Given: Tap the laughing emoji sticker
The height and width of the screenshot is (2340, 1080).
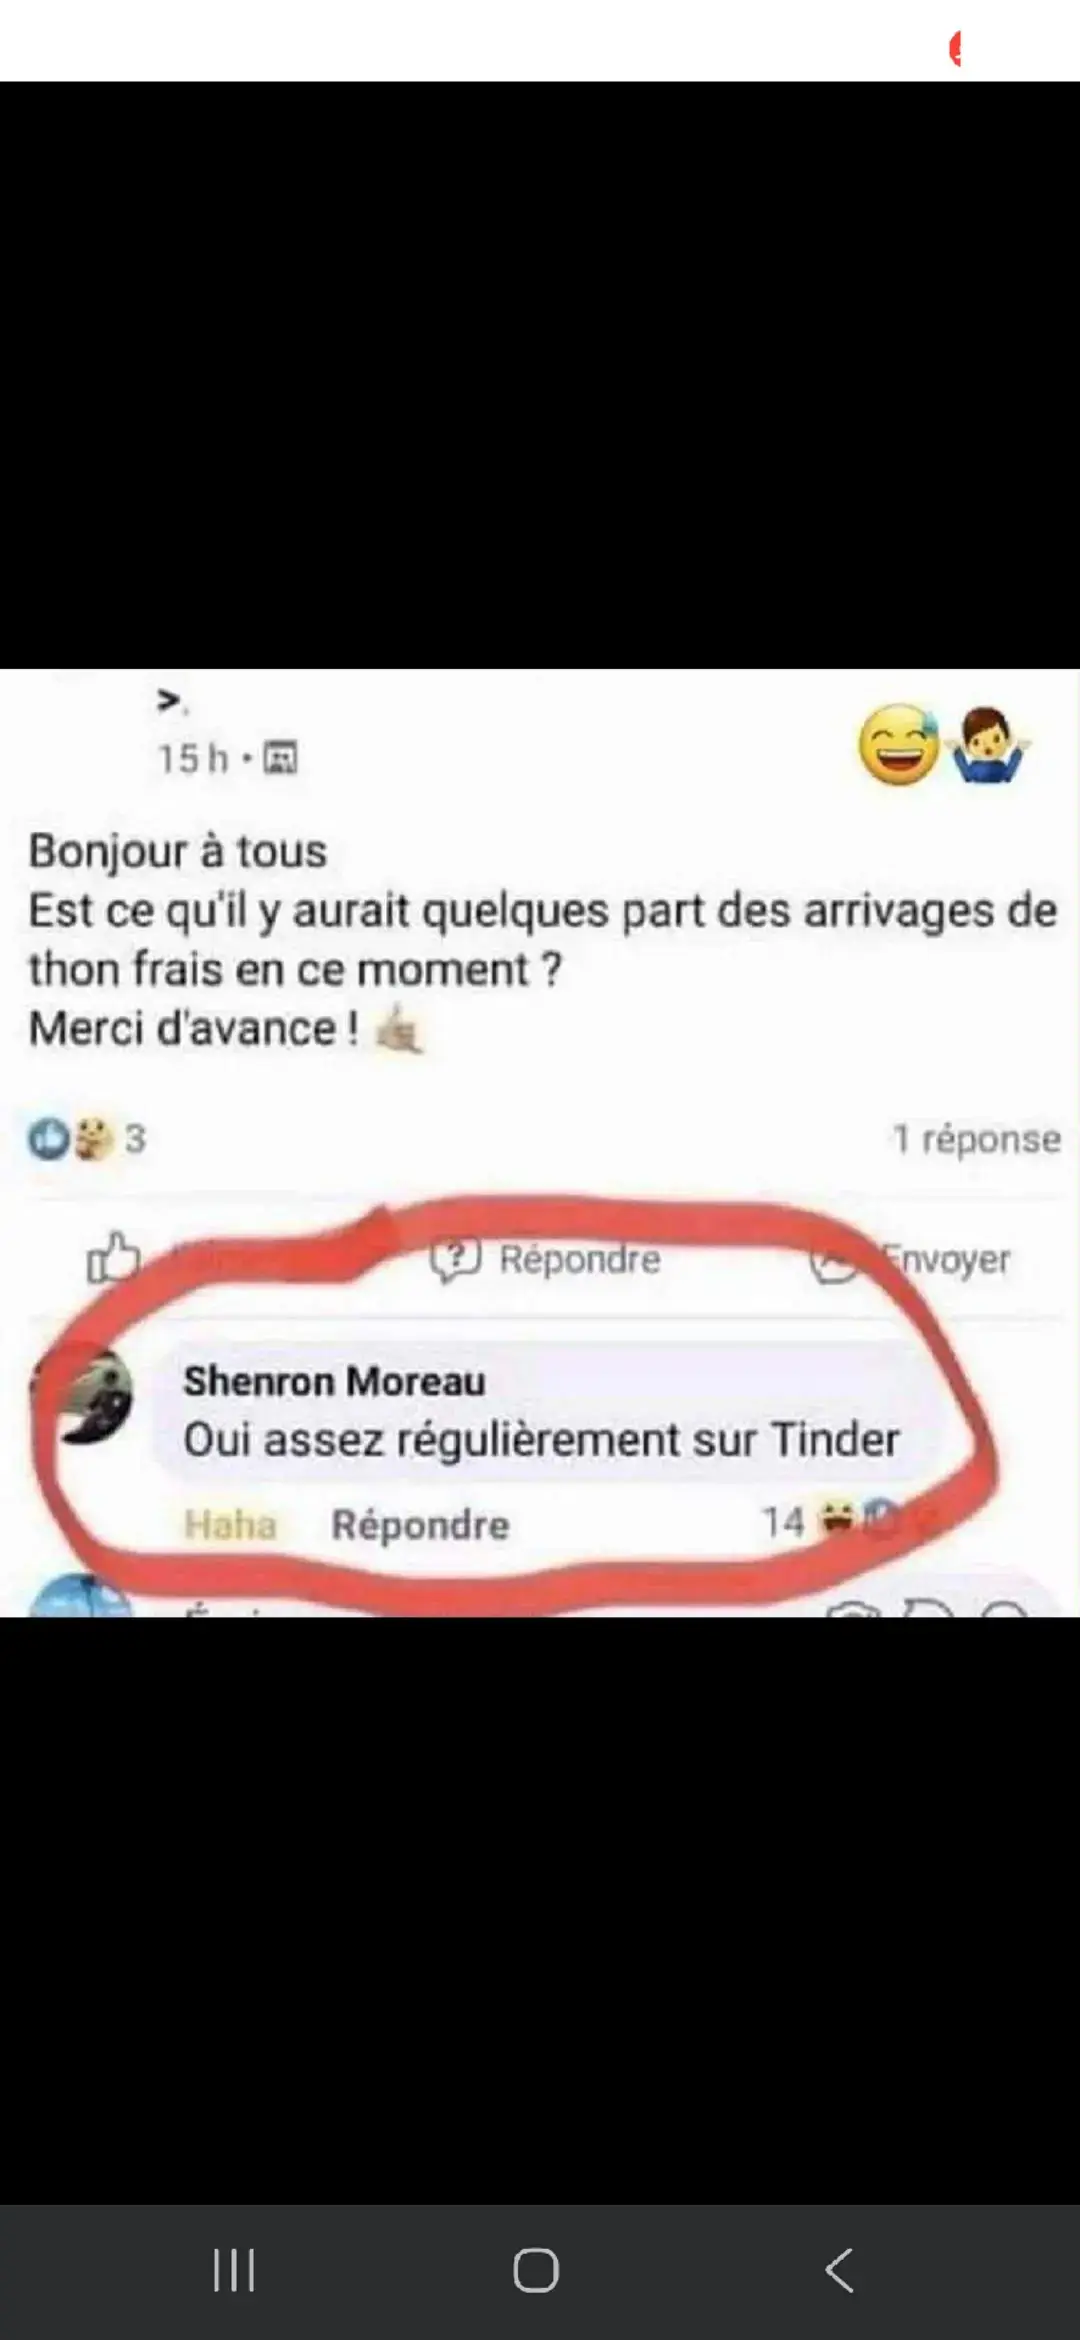Looking at the screenshot, I should click(899, 744).
